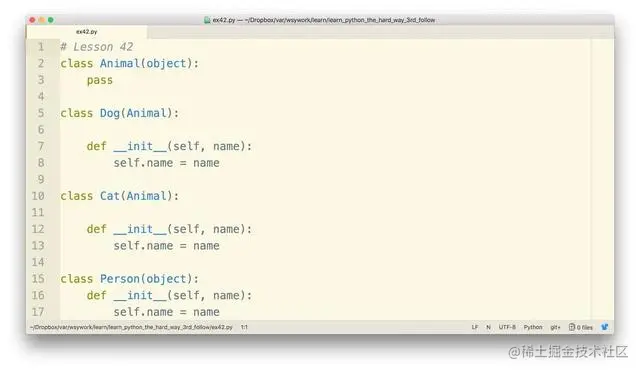Open the LF line ending selector
Screen dimensions: 640x371
pos(475,327)
